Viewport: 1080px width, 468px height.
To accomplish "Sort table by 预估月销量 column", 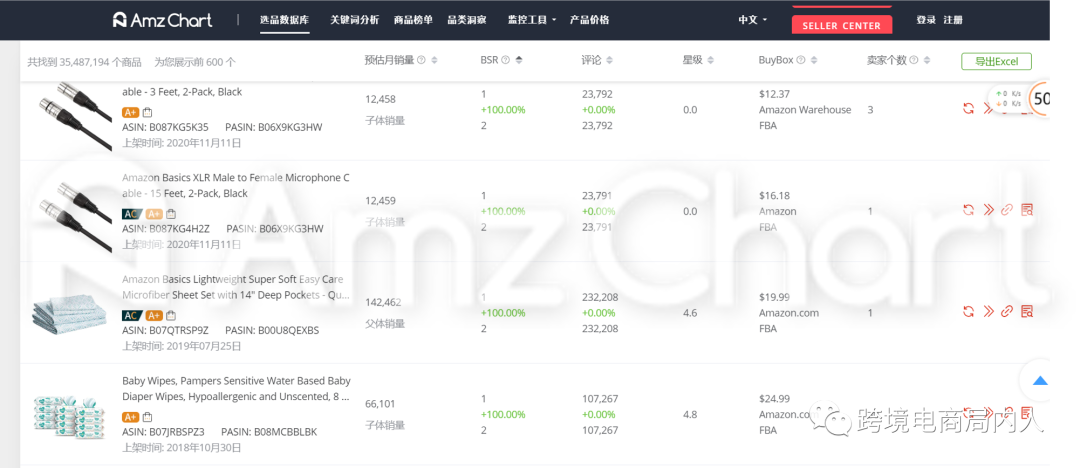I will pyautogui.click(x=434, y=61).
